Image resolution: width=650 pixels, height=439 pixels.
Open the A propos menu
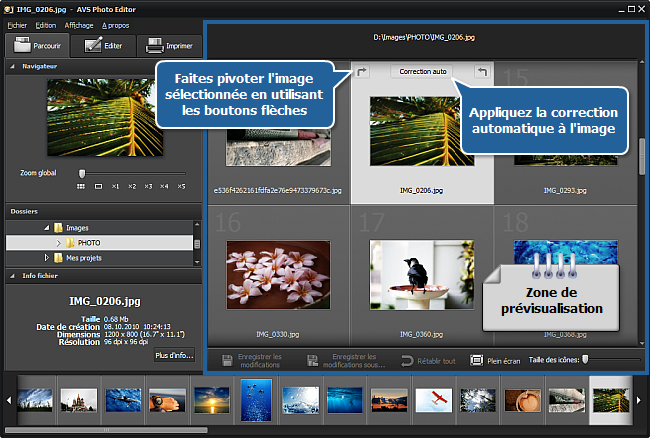115,25
